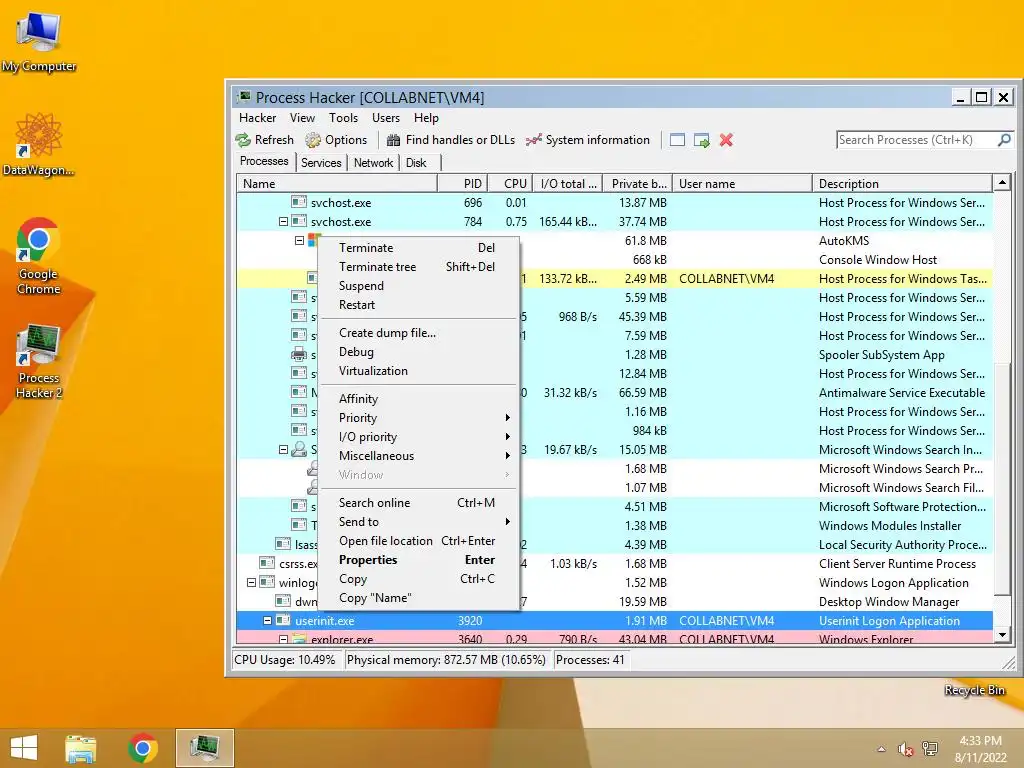Click the taskbar clock showing 4:33 PM
The width and height of the screenshot is (1024, 768).
point(980,748)
